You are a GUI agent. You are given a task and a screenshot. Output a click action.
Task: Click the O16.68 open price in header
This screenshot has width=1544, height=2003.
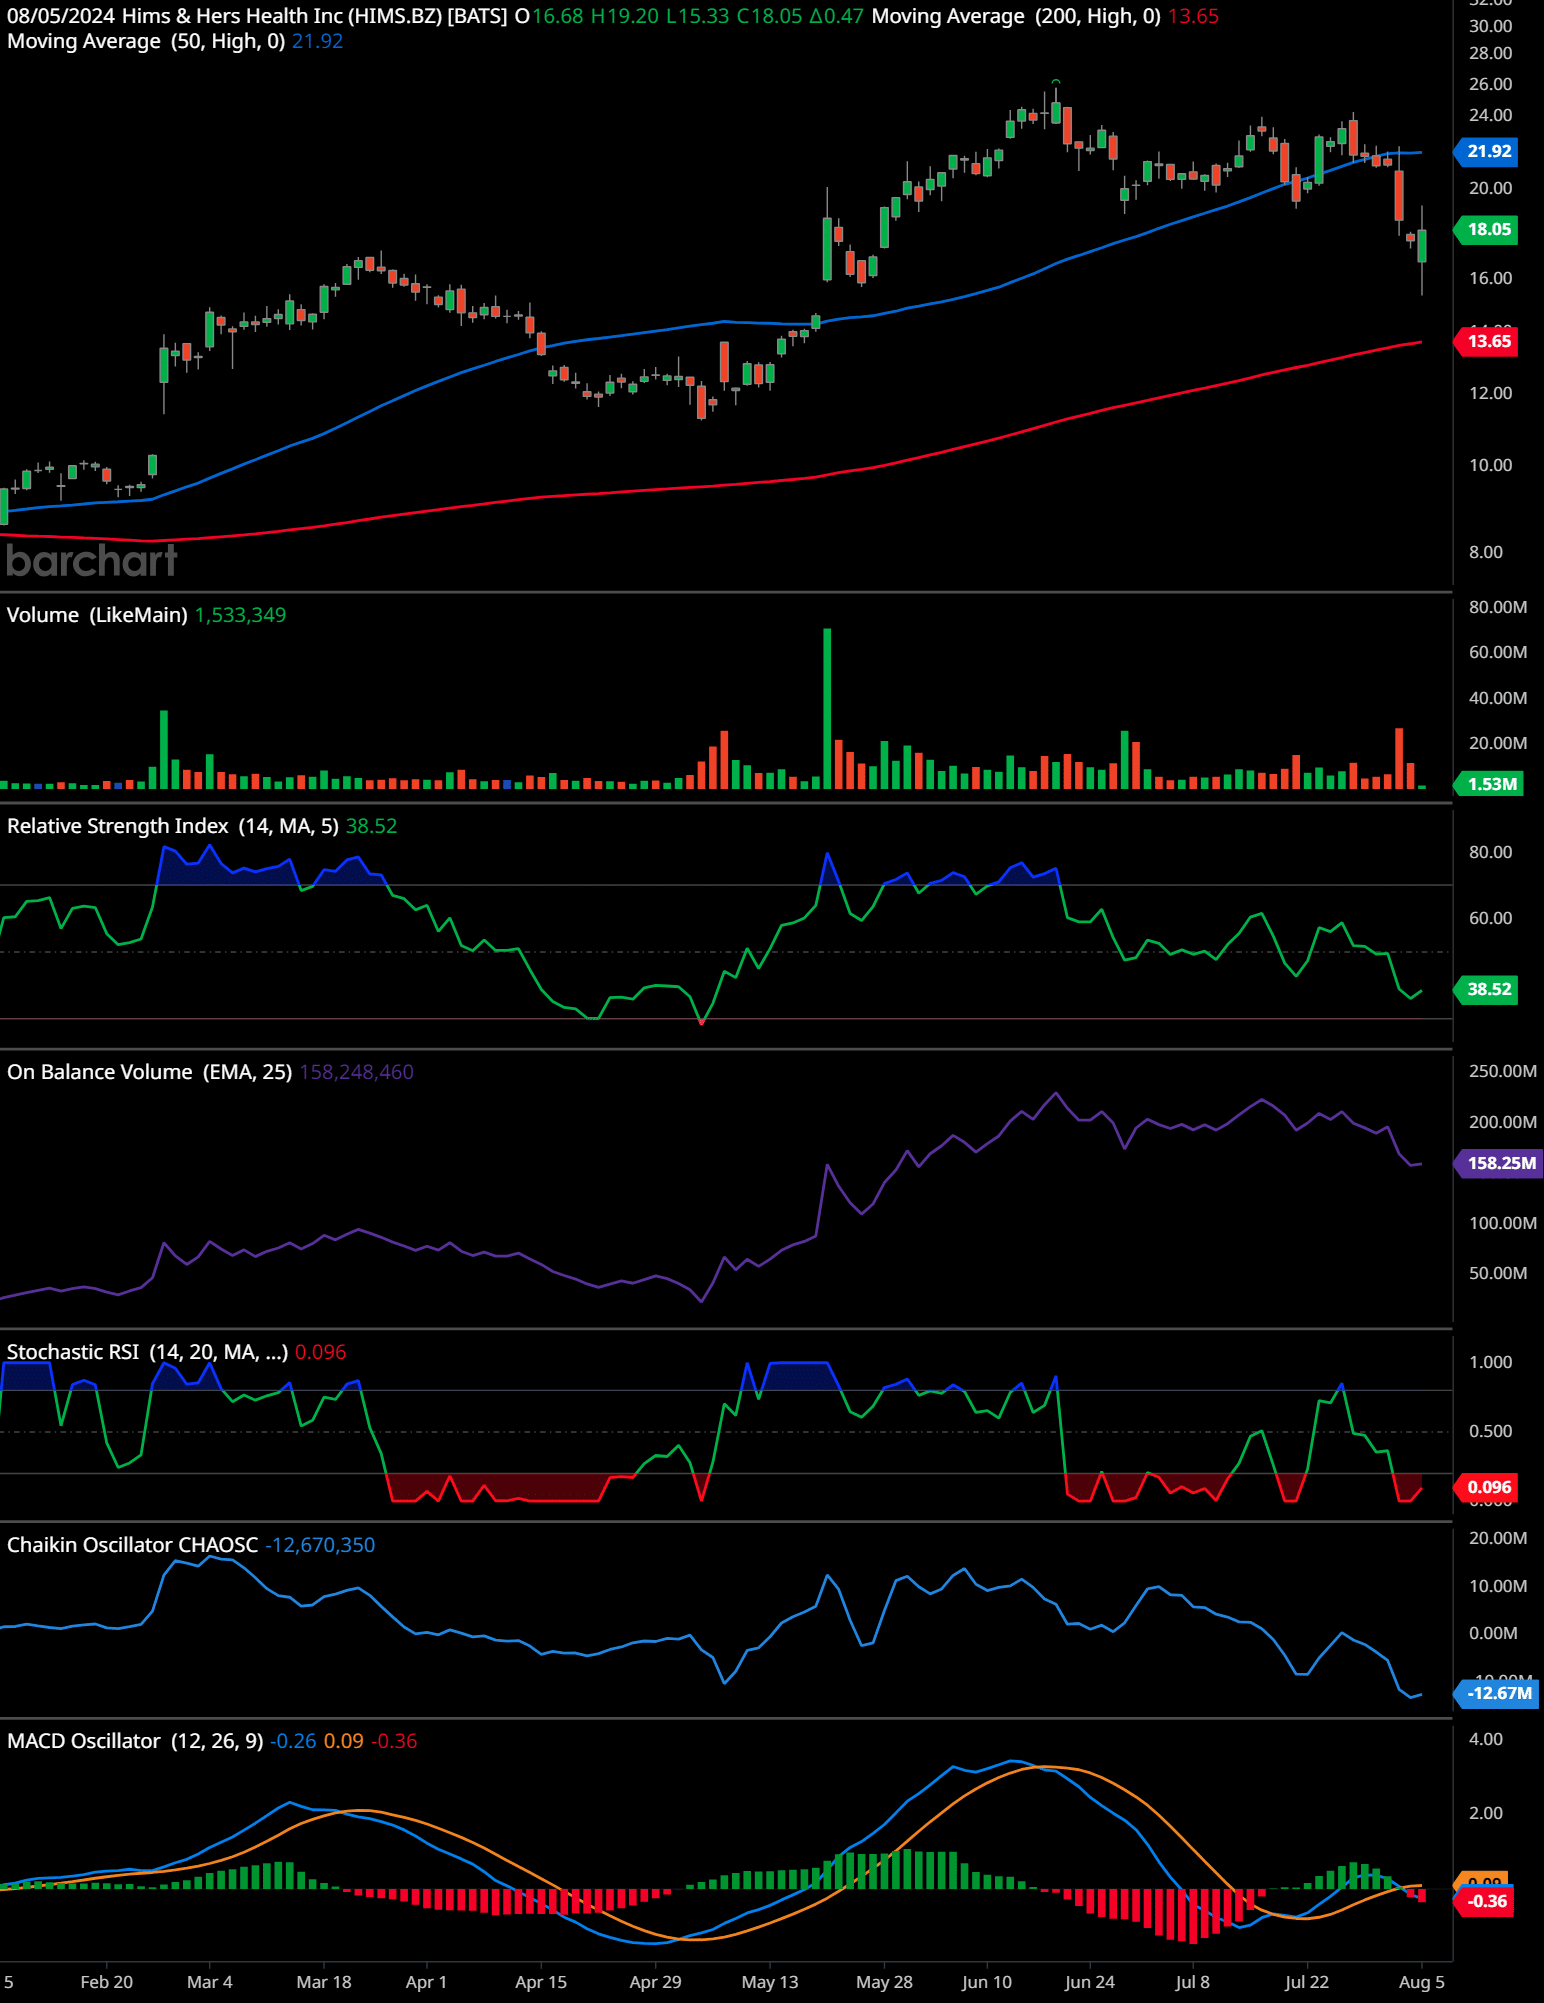coord(550,17)
